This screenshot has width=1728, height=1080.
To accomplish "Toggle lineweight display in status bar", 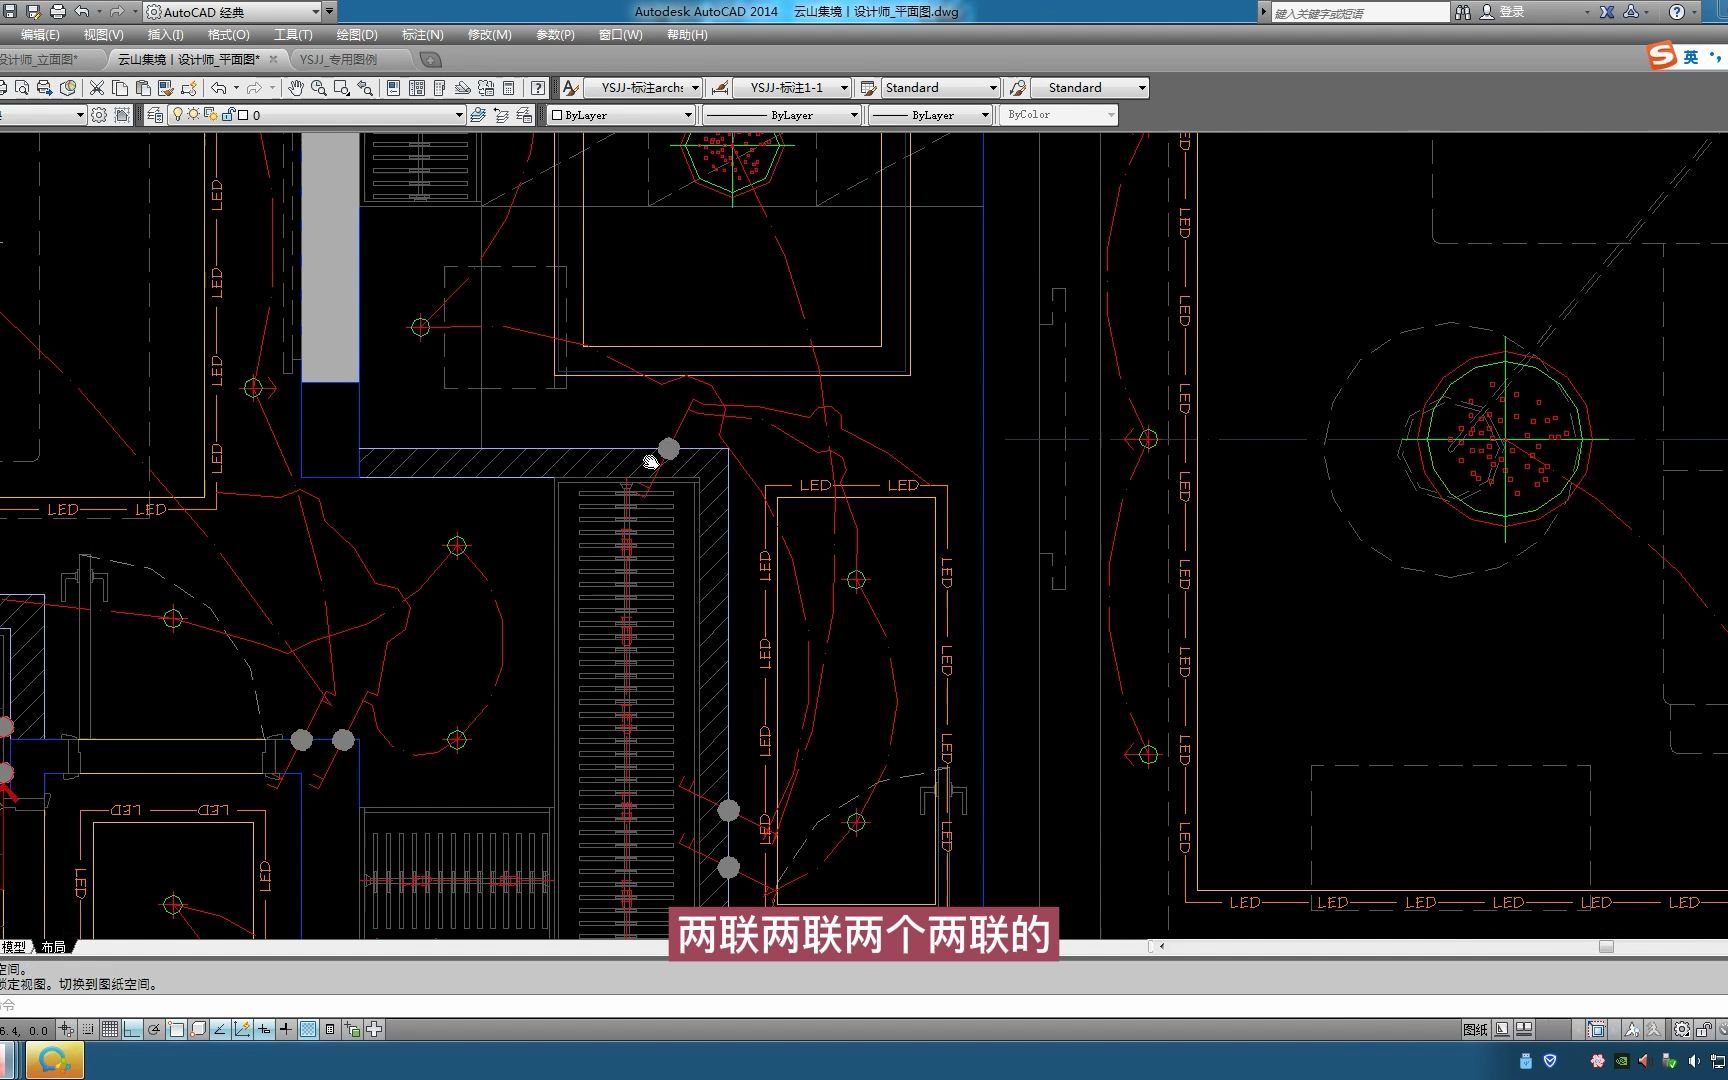I will 286,1029.
